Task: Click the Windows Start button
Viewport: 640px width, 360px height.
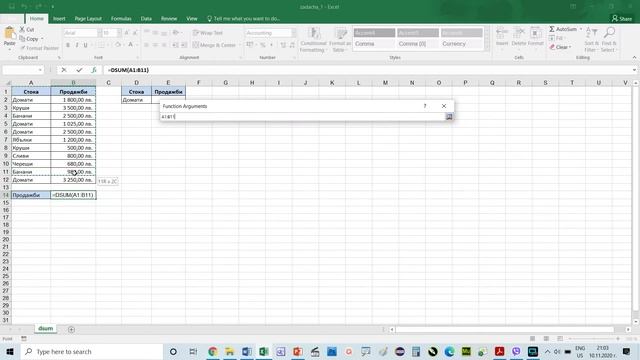Action: pyautogui.click(x=10, y=351)
